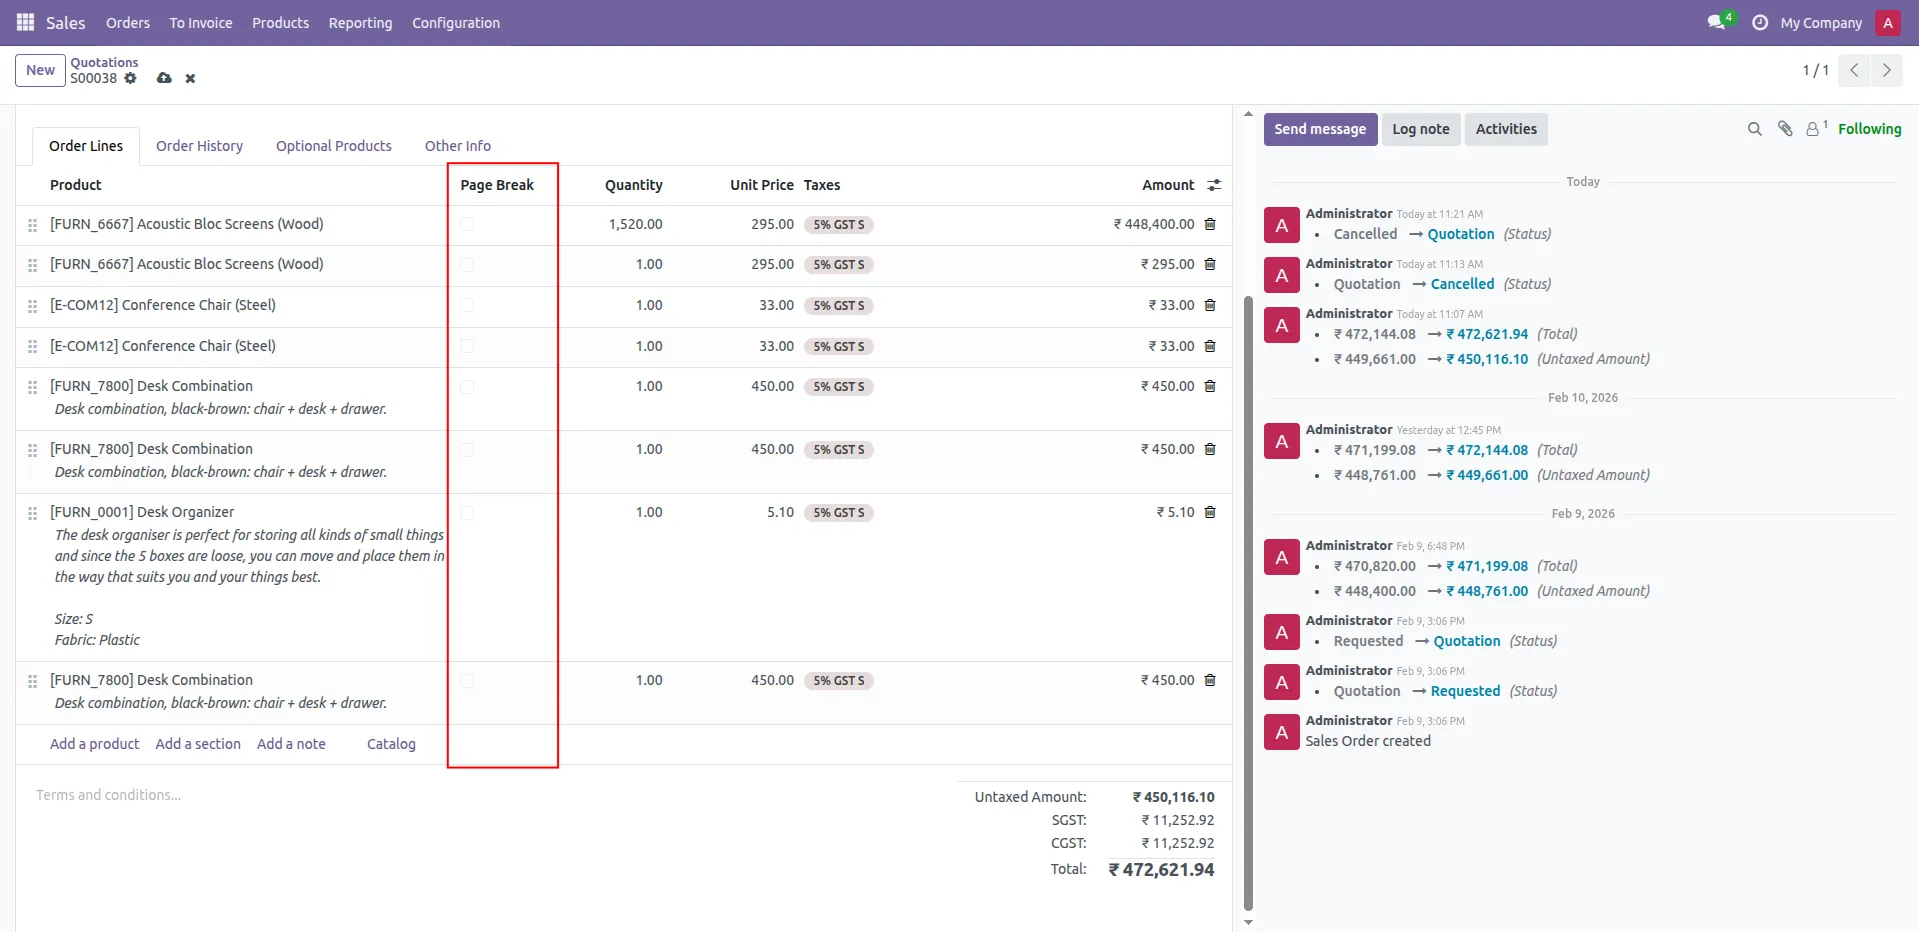The height and width of the screenshot is (932, 1919).
Task: Switch to the Optional Products tab
Action: click(x=334, y=146)
